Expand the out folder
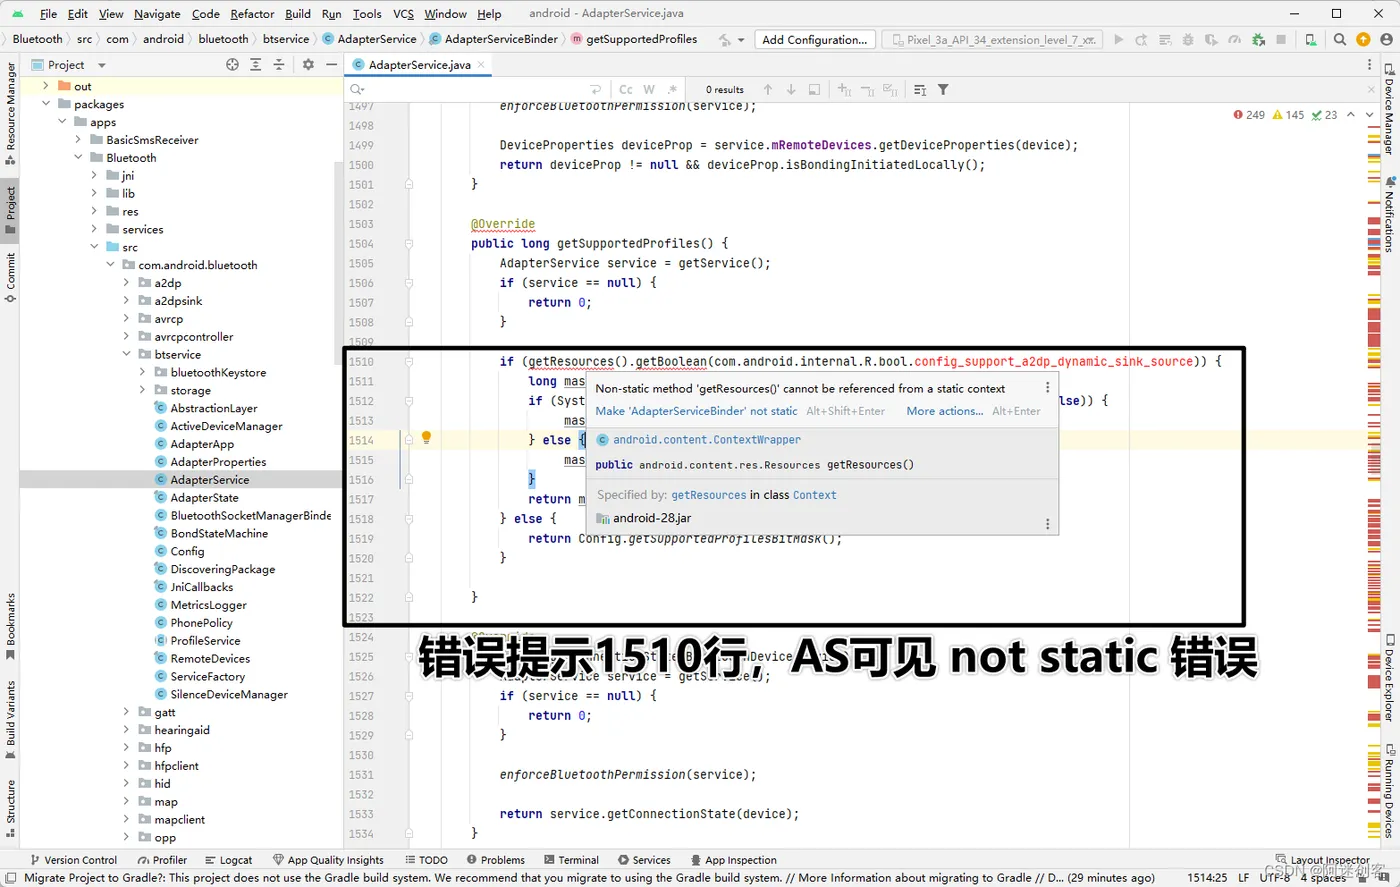1400x887 pixels. [46, 86]
